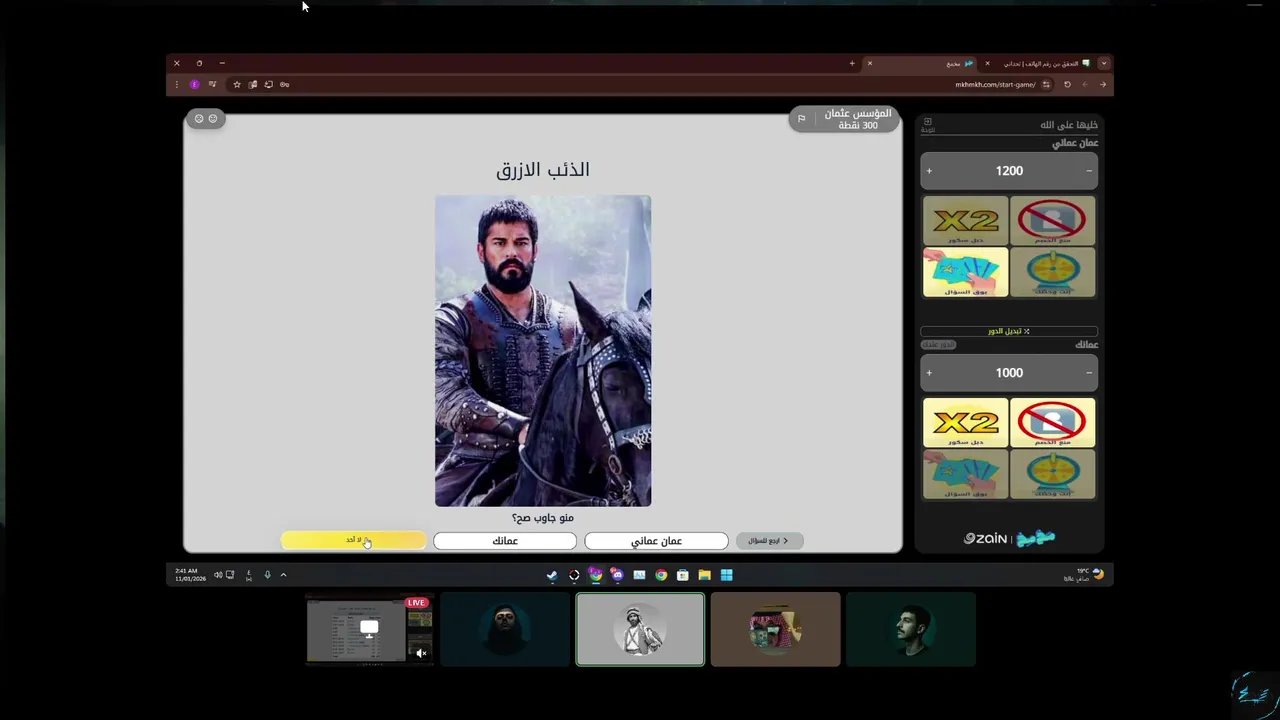1280x720 pixels.
Task: Click the mkhmkh.com address bar
Action: click(995, 85)
